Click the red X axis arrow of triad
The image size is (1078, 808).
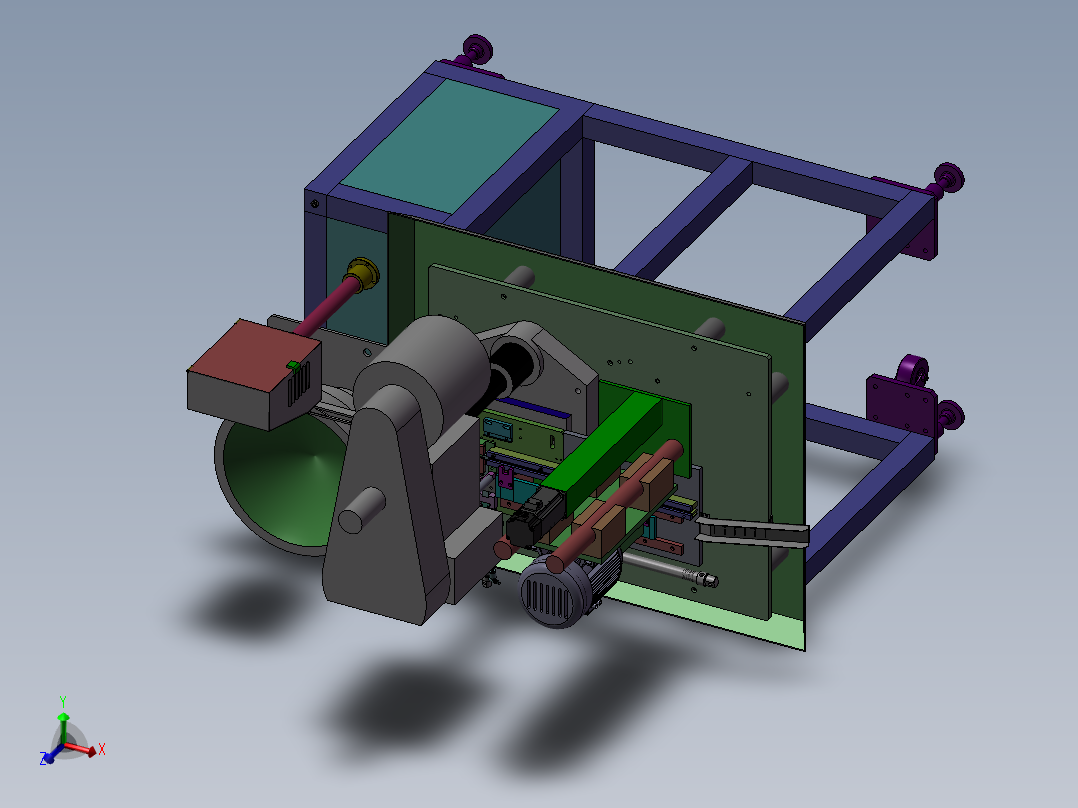click(x=85, y=750)
